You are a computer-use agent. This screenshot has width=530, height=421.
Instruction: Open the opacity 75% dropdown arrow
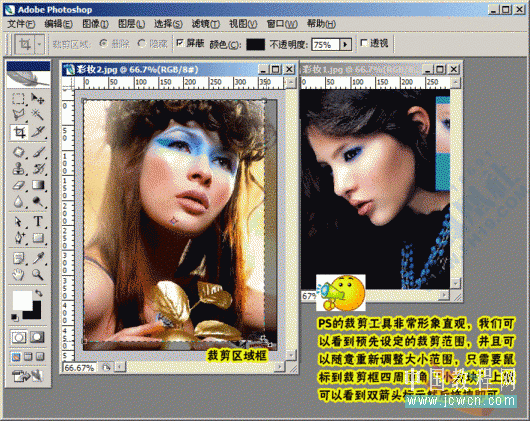[345, 44]
